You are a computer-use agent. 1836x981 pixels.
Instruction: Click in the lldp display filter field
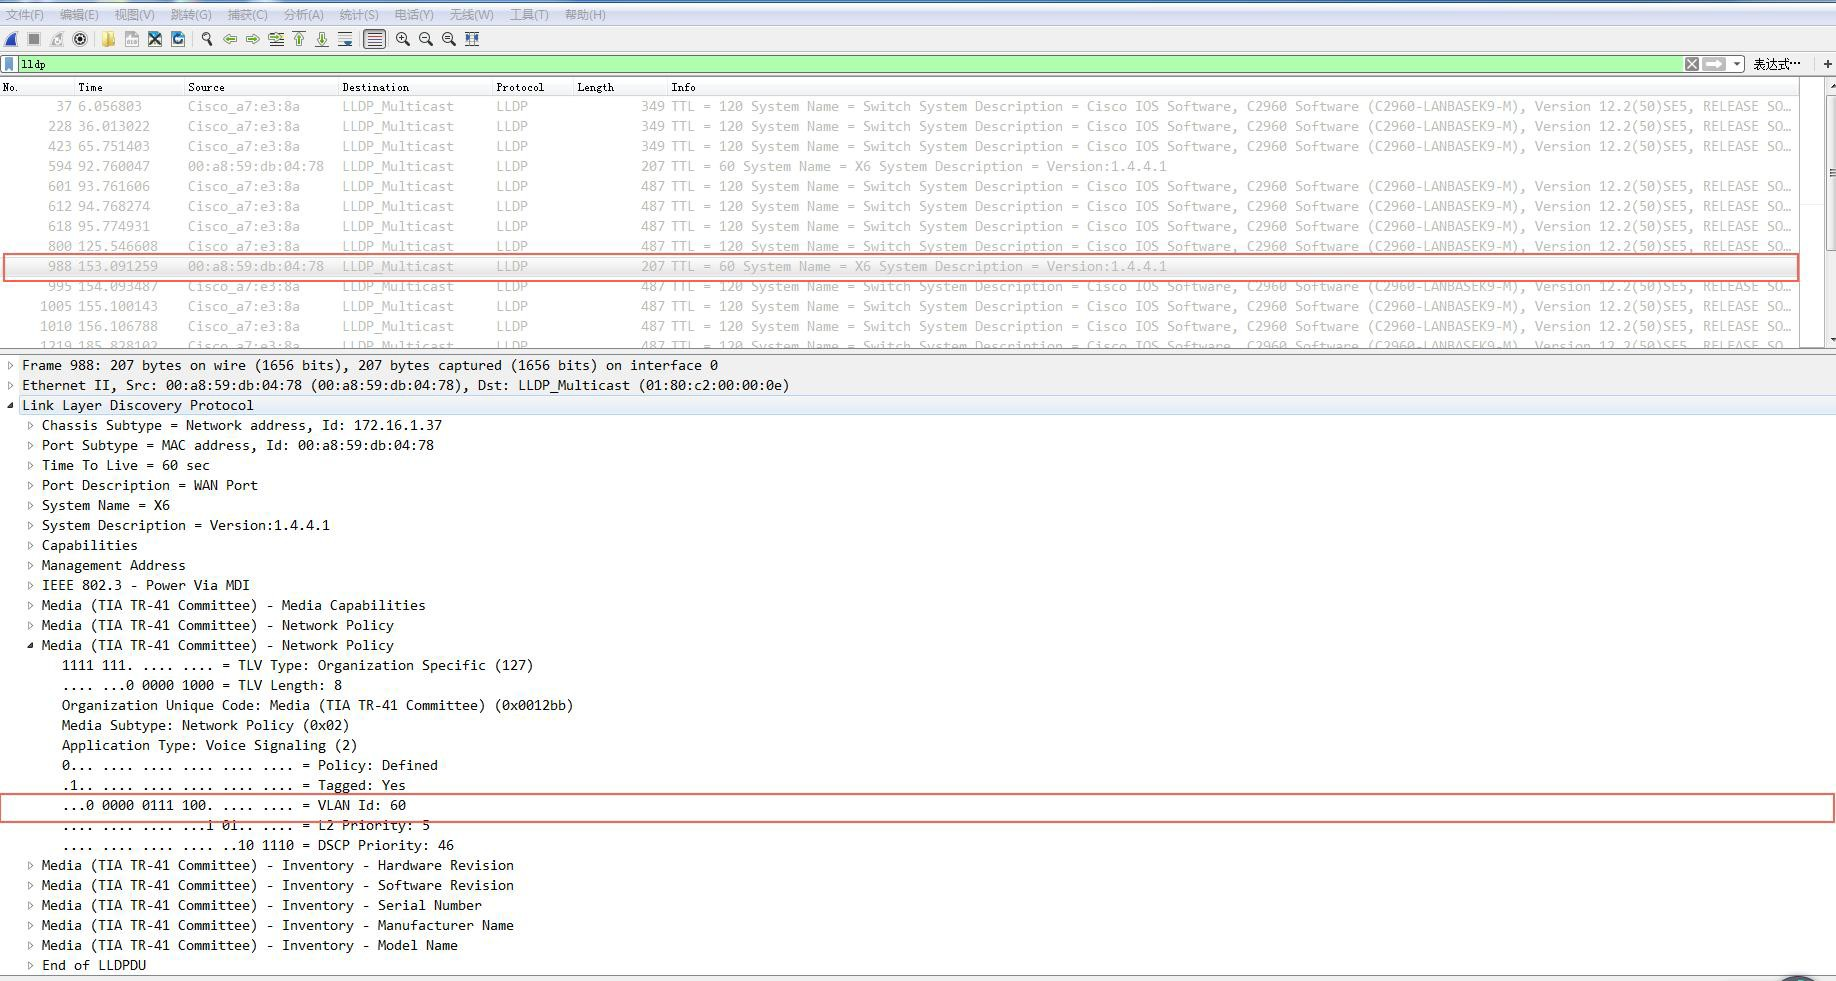pyautogui.click(x=800, y=64)
